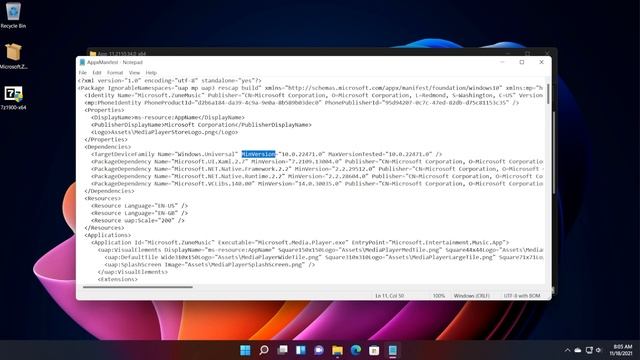640x360 pixels.
Task: Select the Microsoft.Z... package desktop icon
Action: point(13,56)
